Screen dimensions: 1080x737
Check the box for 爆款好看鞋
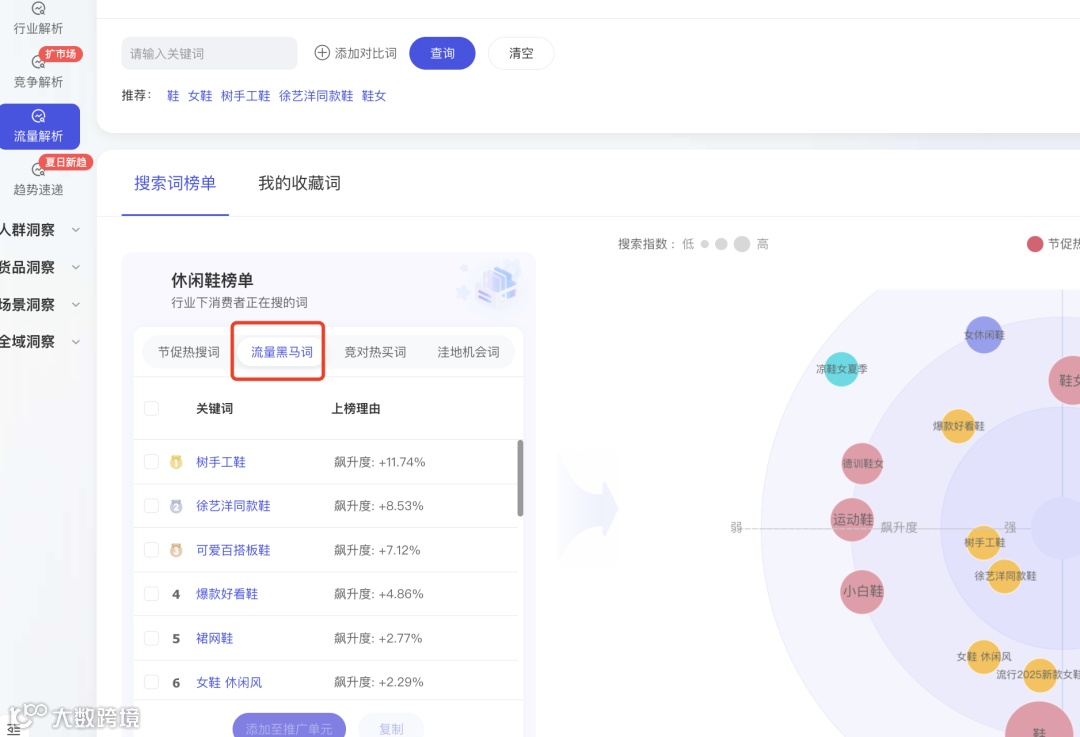[152, 594]
